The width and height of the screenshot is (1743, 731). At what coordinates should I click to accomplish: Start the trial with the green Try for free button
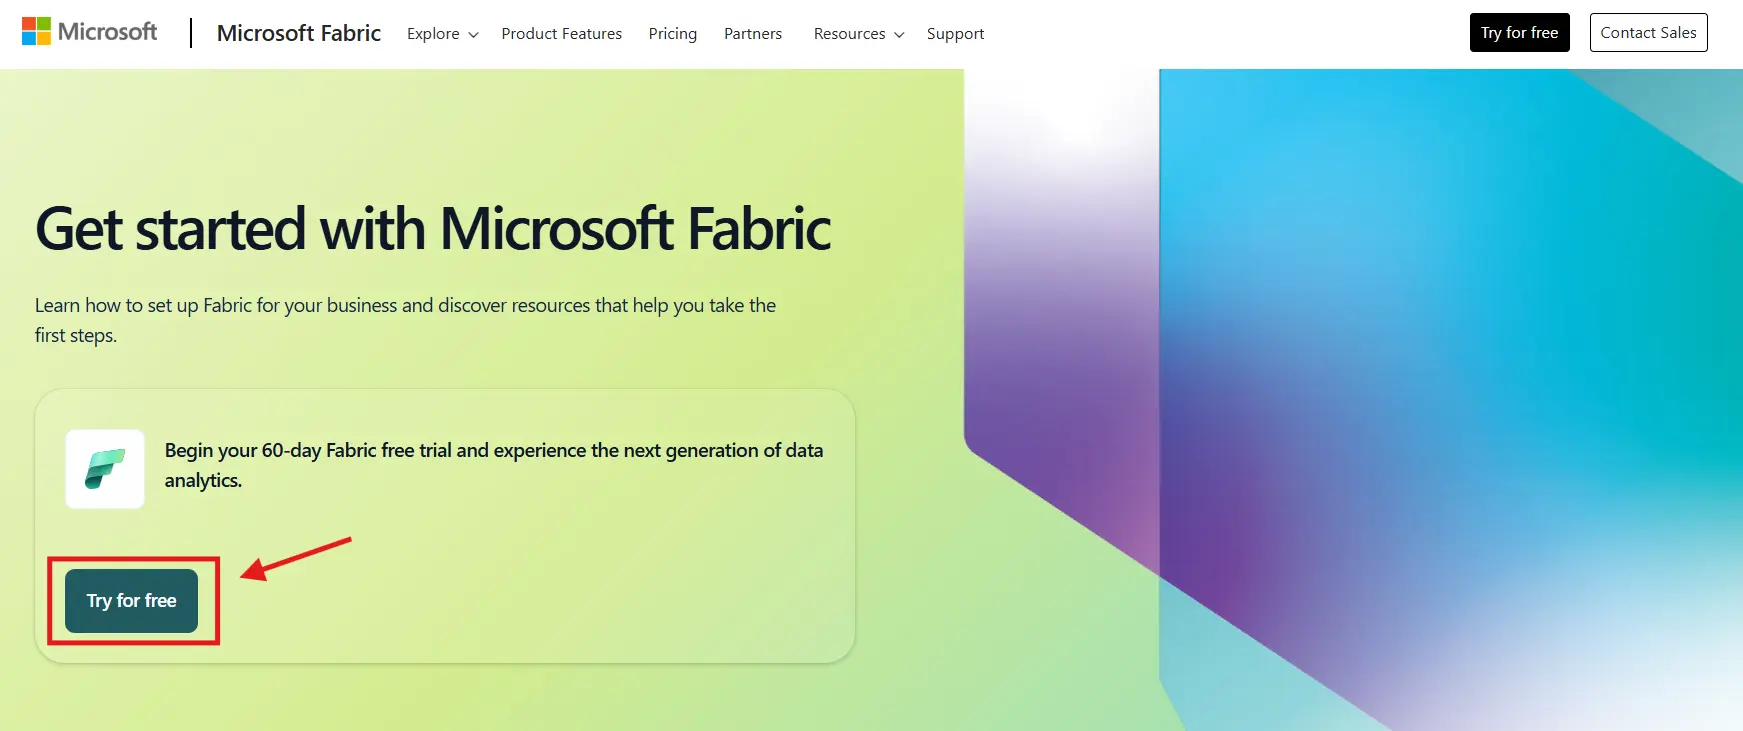131,601
